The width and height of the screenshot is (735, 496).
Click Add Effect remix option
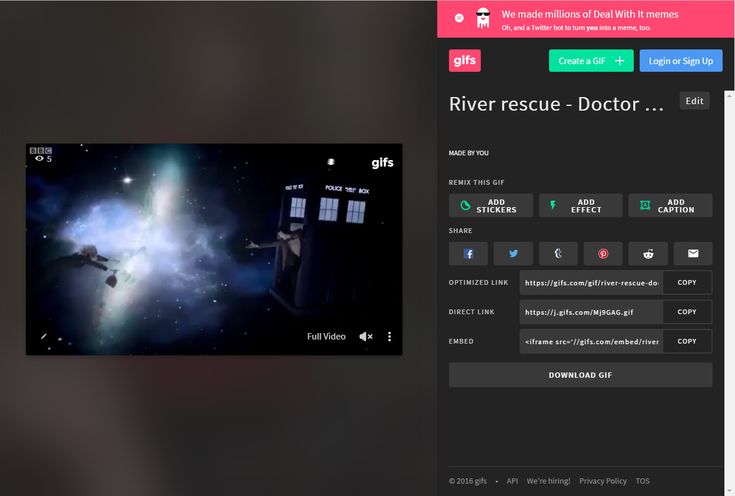(x=580, y=205)
